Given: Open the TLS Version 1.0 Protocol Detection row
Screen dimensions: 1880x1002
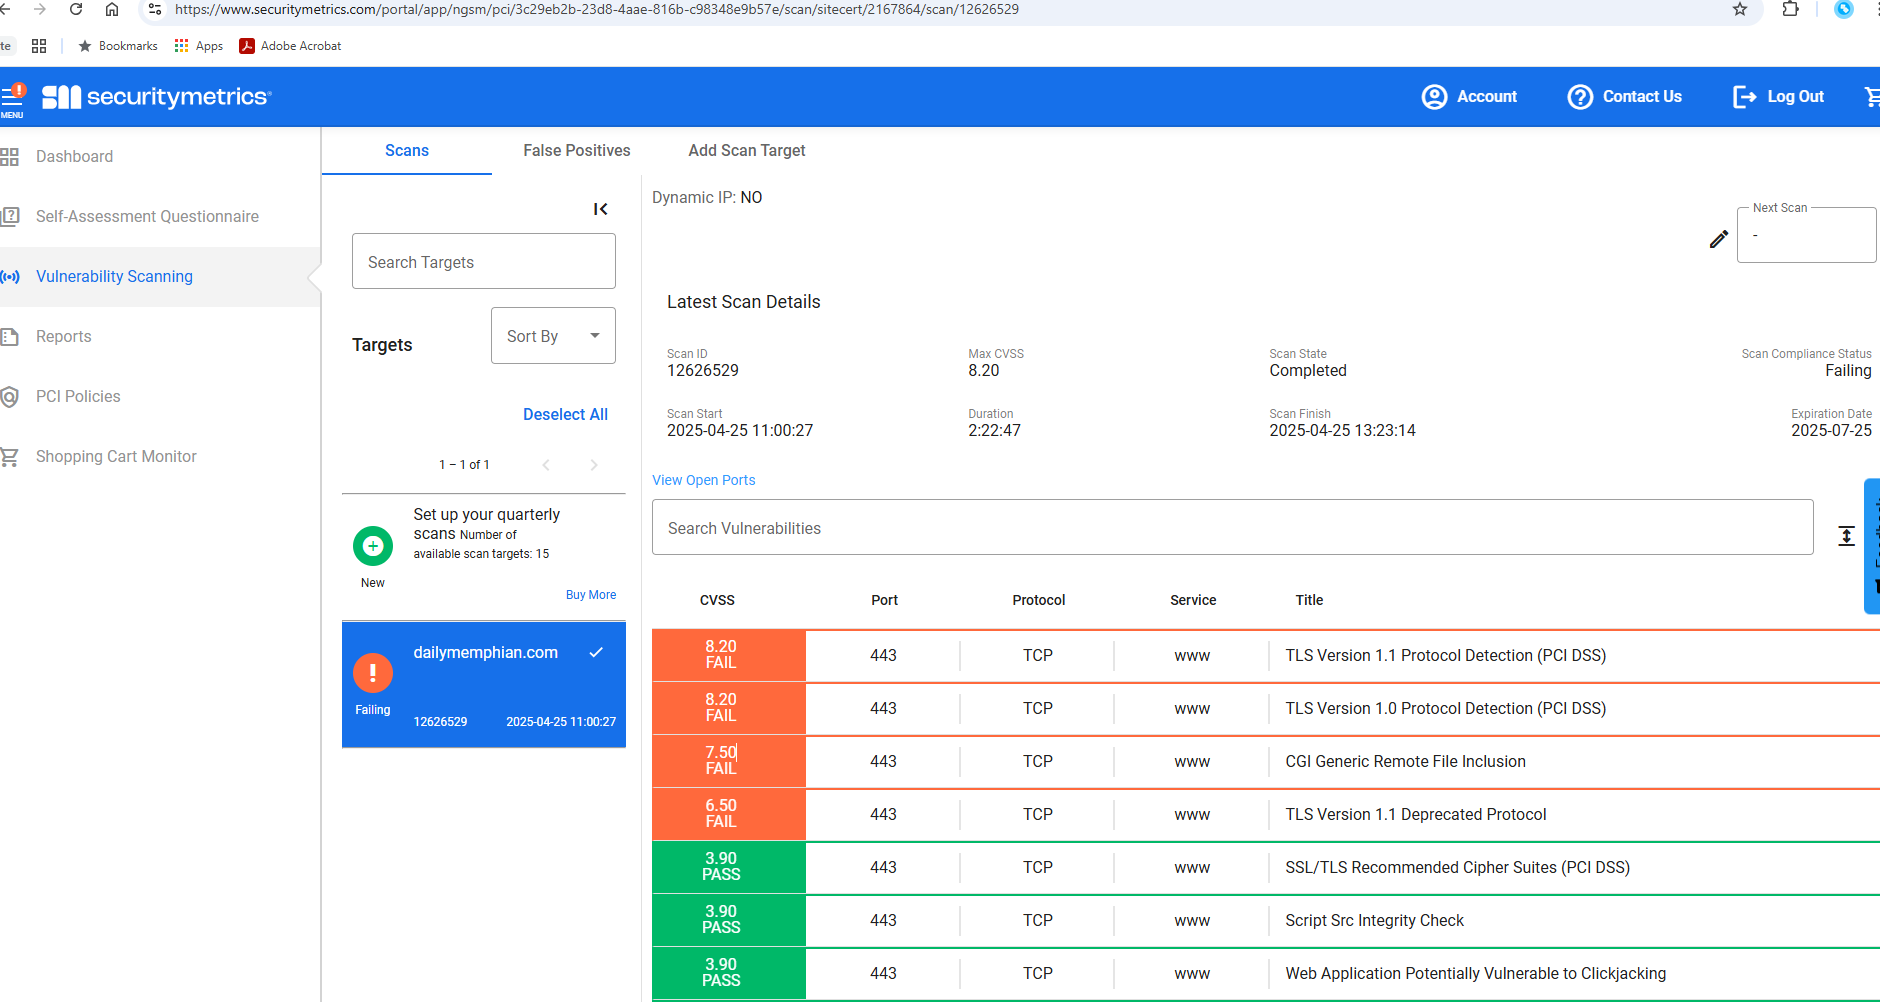Looking at the screenshot, I should tap(1266, 709).
